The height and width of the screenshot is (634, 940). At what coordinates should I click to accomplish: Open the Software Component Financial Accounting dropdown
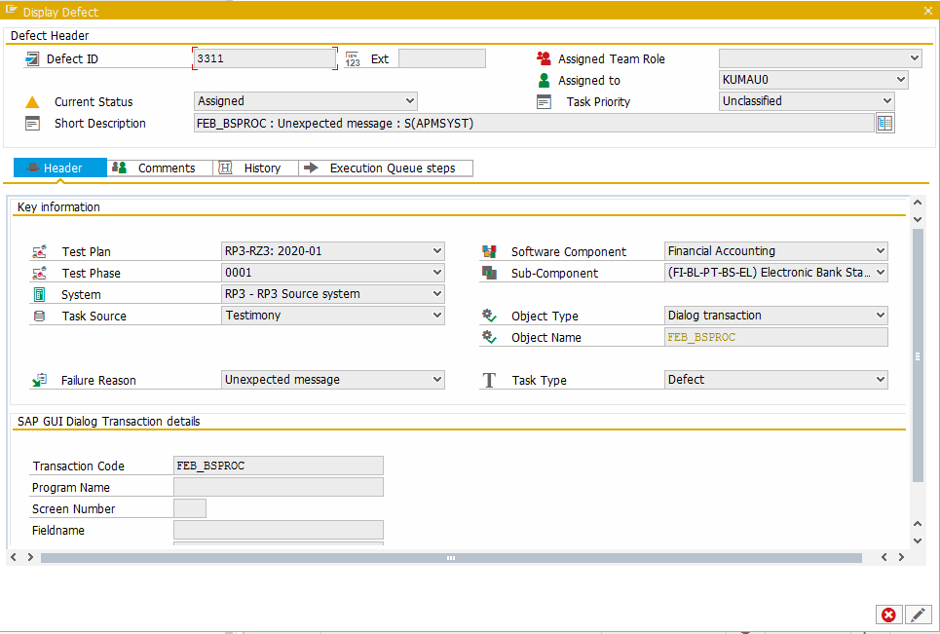coord(880,250)
